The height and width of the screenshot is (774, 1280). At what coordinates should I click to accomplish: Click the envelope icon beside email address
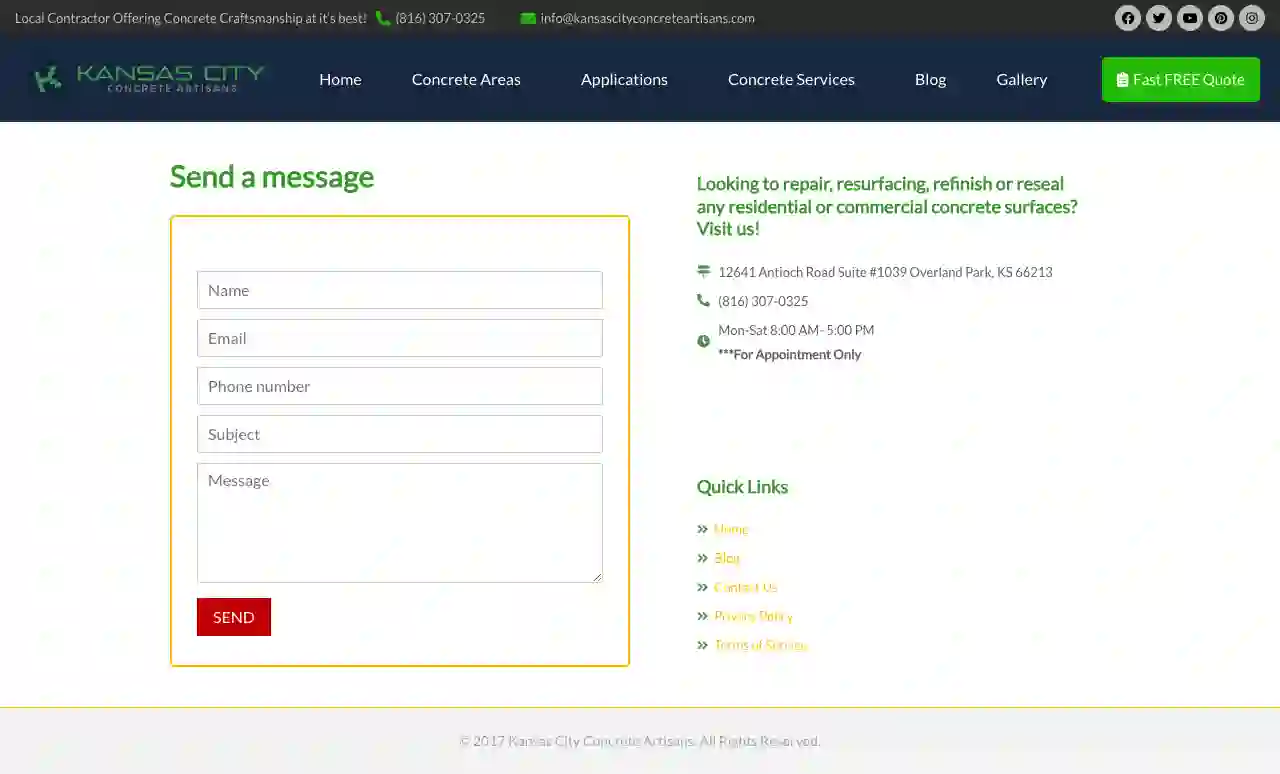coord(528,18)
